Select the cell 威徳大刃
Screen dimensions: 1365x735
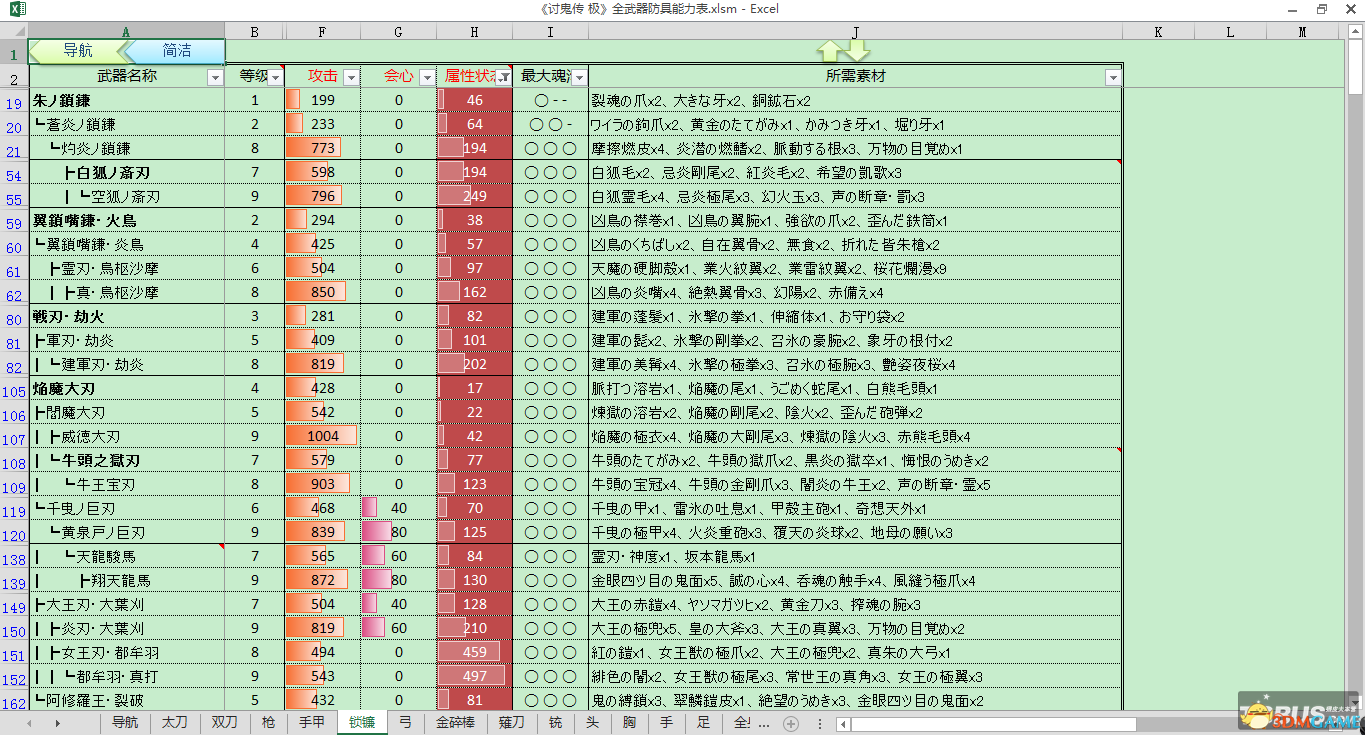(x=126, y=436)
